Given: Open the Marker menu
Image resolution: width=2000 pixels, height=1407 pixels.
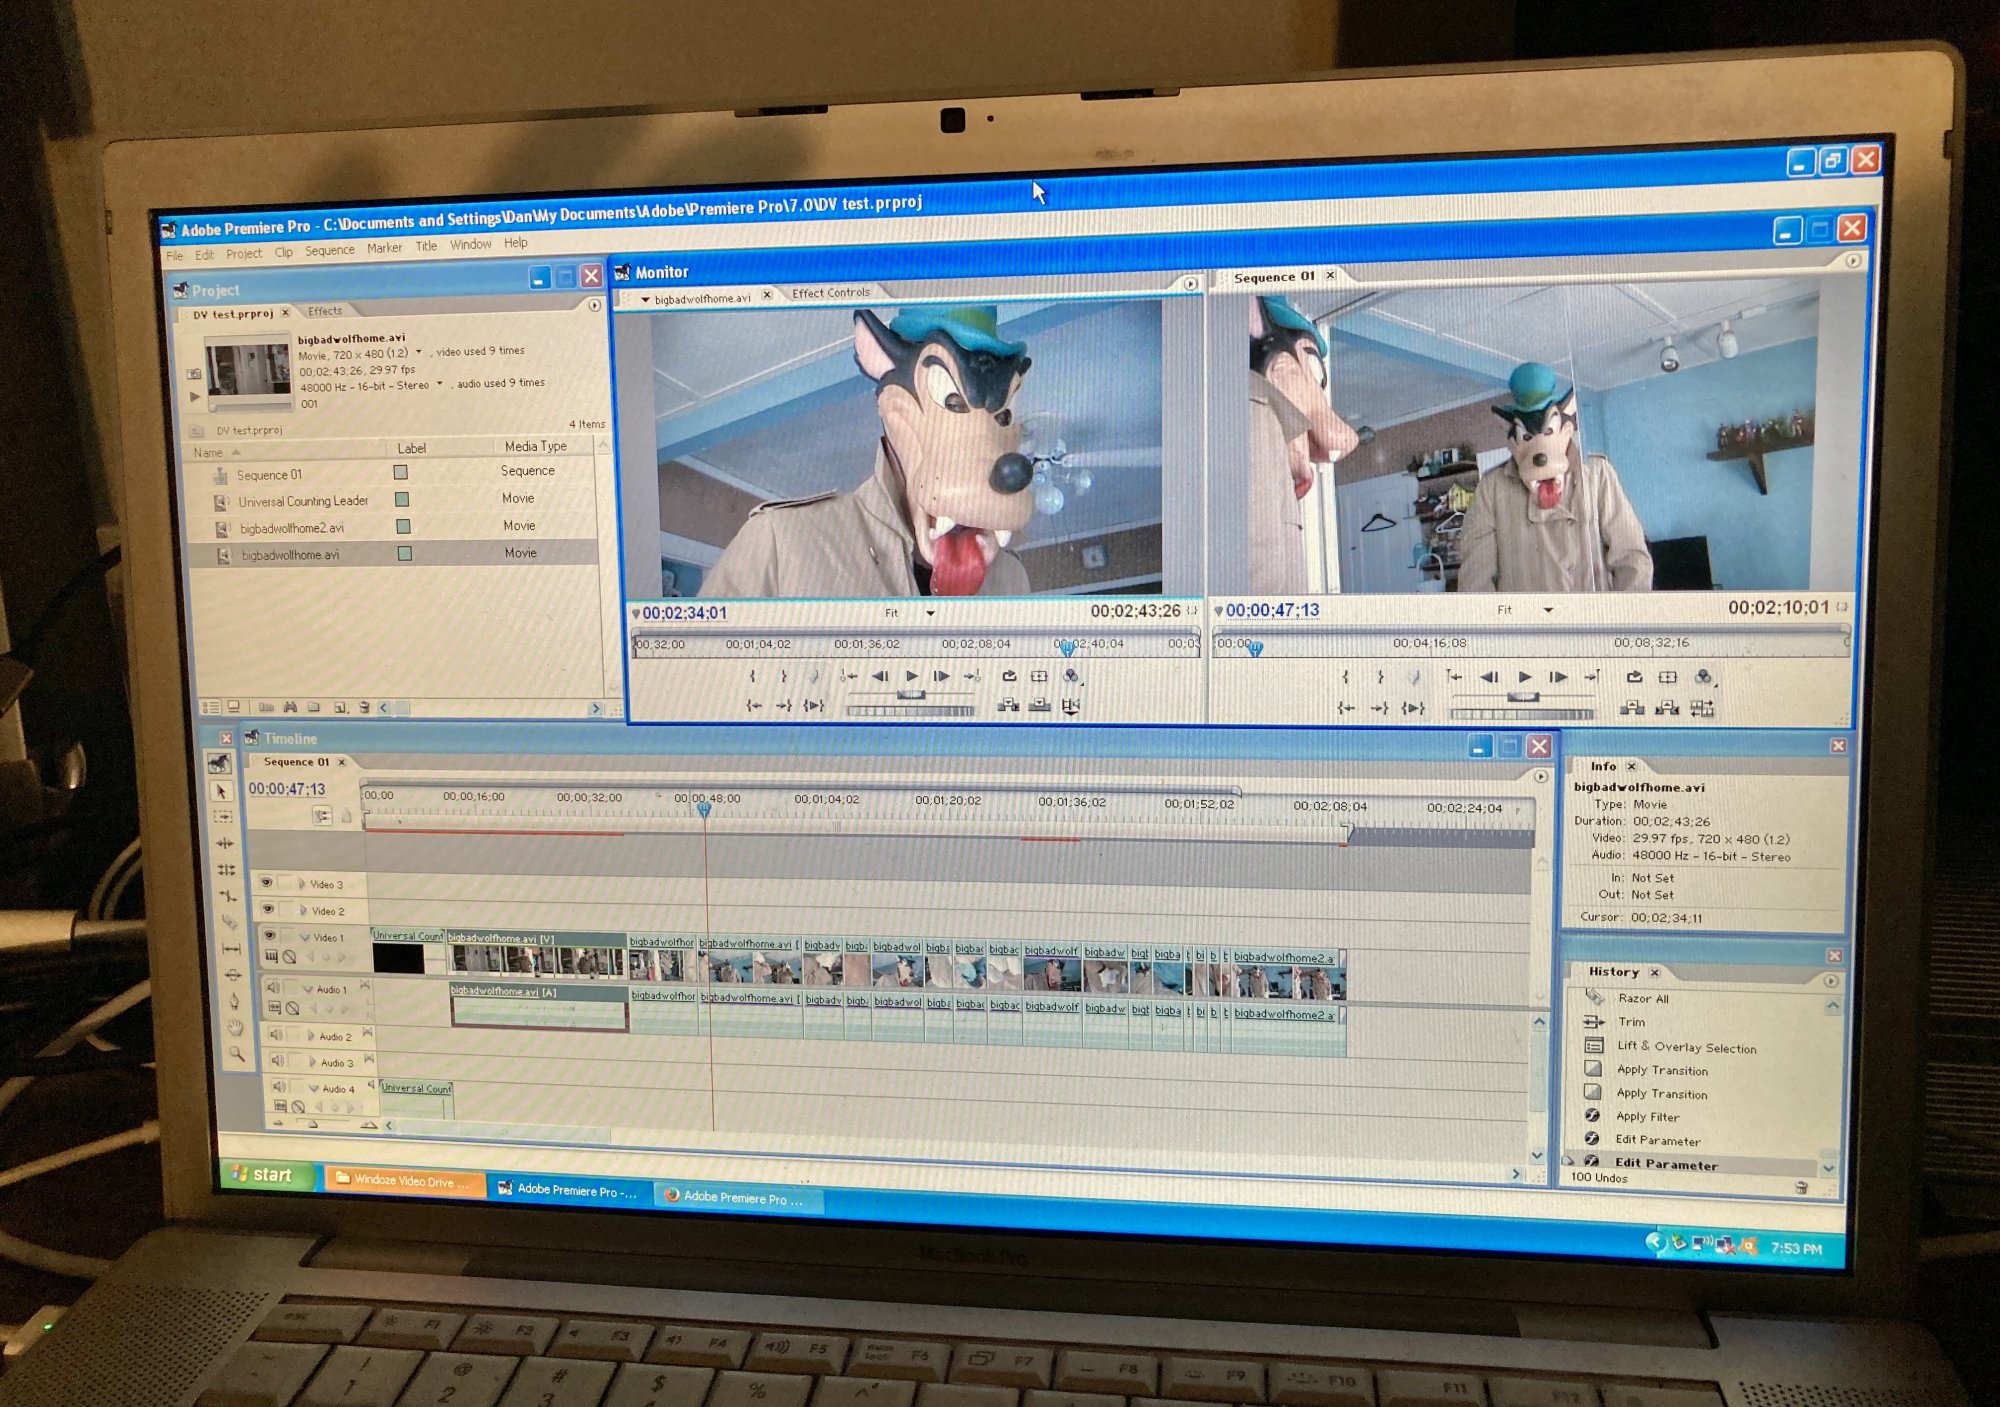Looking at the screenshot, I should click(384, 248).
